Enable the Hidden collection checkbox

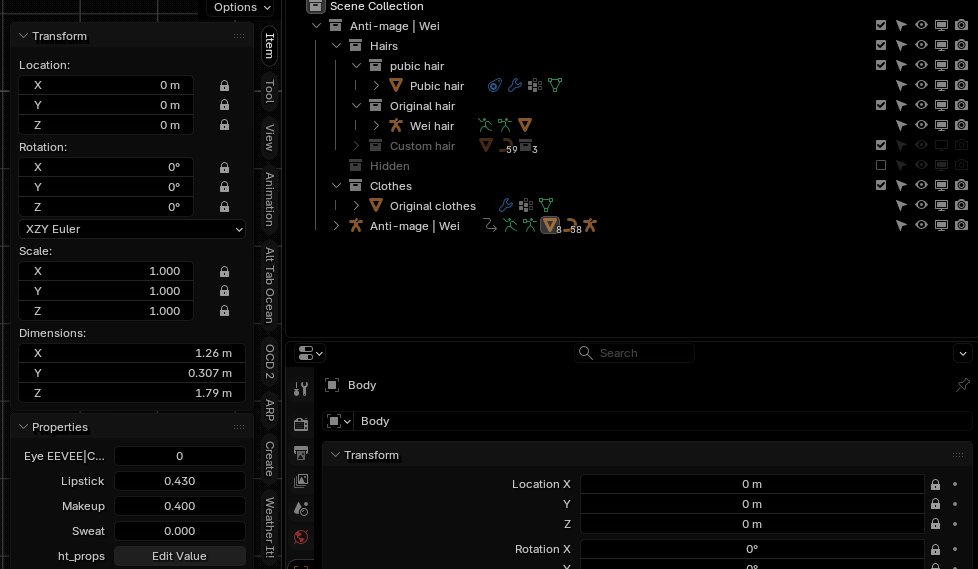tap(881, 165)
